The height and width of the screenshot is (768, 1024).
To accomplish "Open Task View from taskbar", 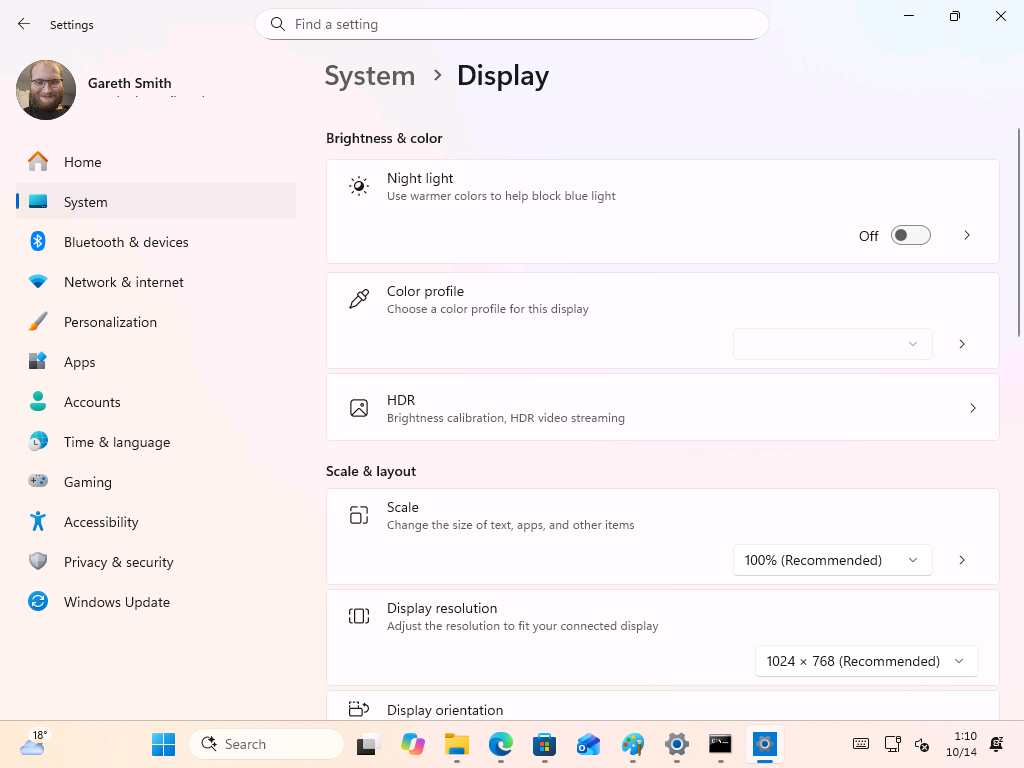I will (x=368, y=744).
